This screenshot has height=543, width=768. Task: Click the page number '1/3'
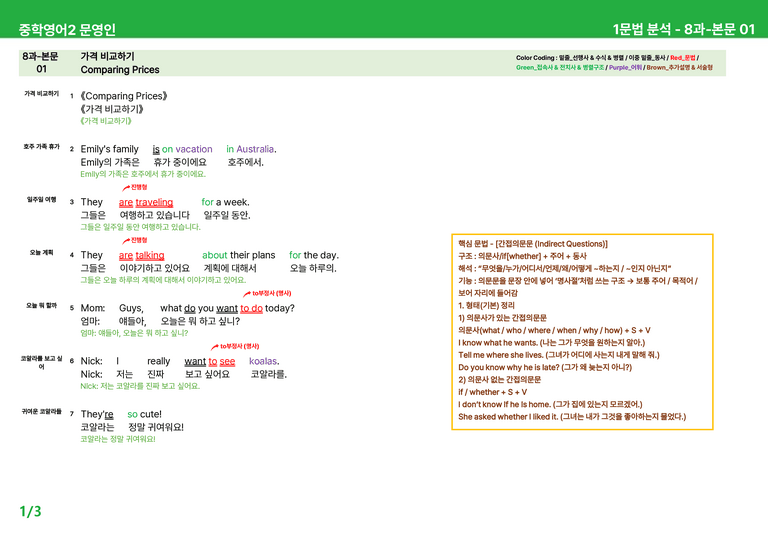tap(30, 511)
